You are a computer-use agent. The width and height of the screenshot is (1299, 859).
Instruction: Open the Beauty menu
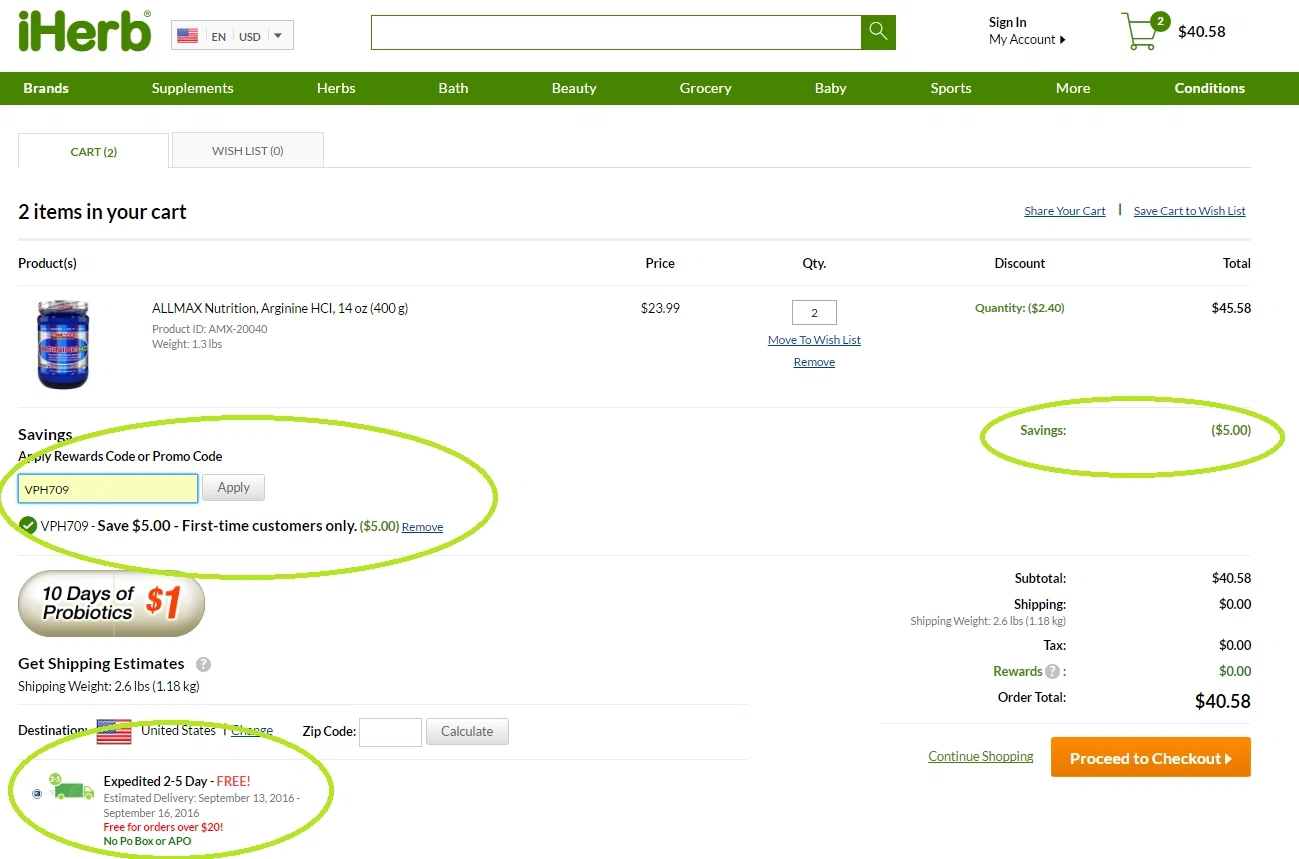574,88
